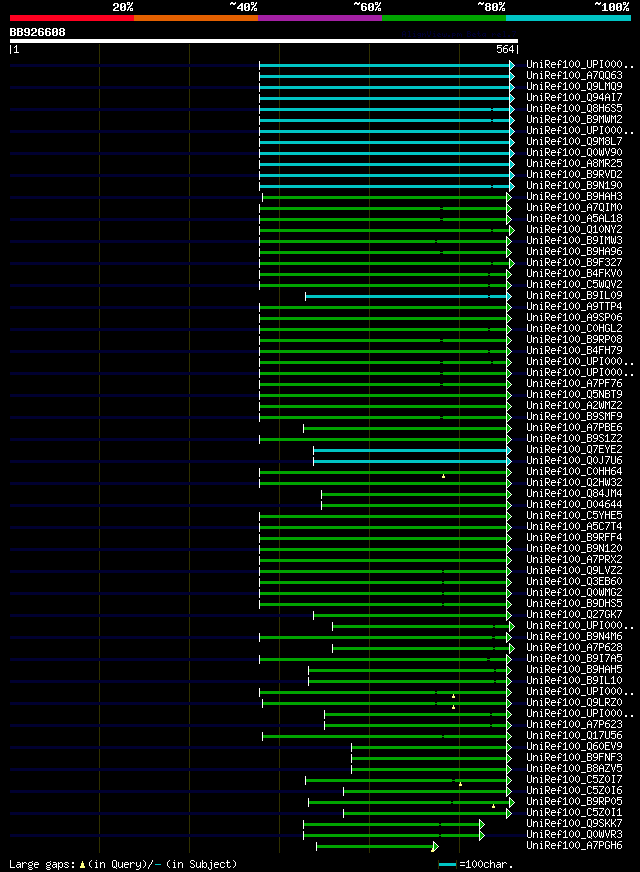
Task: Click the alignment bar of UniRef100_A7QIM0
Action: click(x=383, y=209)
